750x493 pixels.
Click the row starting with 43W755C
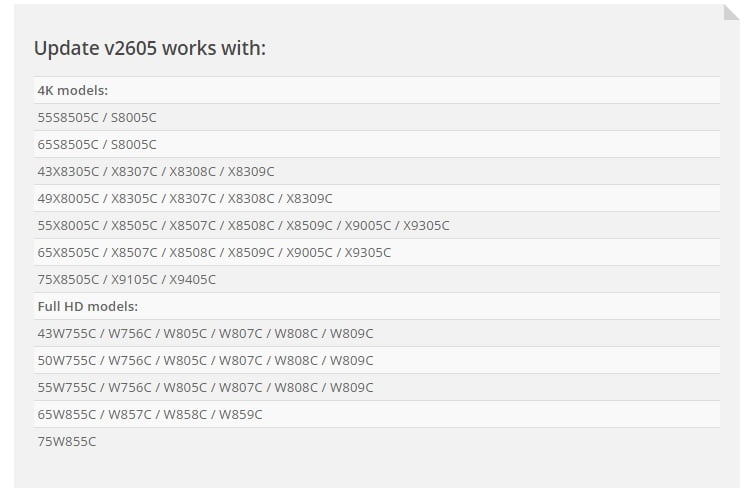pyautogui.click(x=205, y=333)
